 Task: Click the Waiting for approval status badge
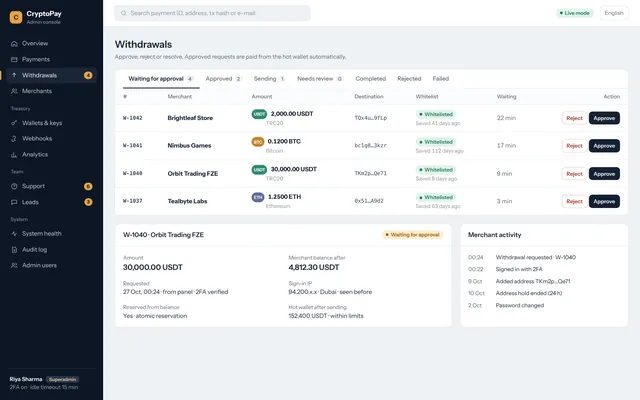[412, 235]
